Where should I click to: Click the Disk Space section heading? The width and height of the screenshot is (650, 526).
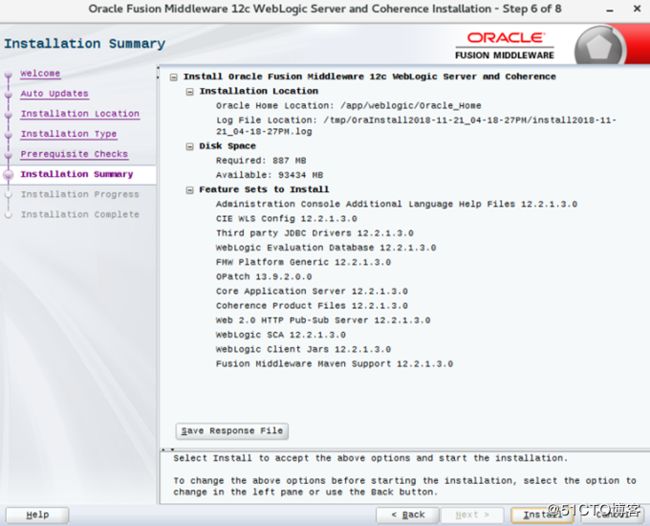(x=227, y=146)
